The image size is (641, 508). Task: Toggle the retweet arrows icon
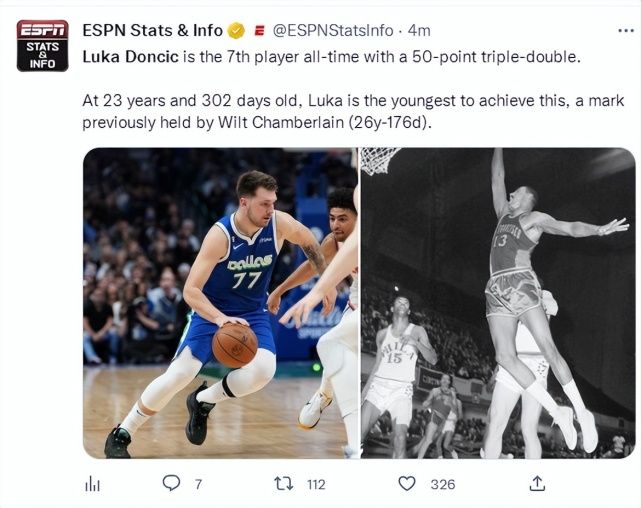[x=283, y=483]
